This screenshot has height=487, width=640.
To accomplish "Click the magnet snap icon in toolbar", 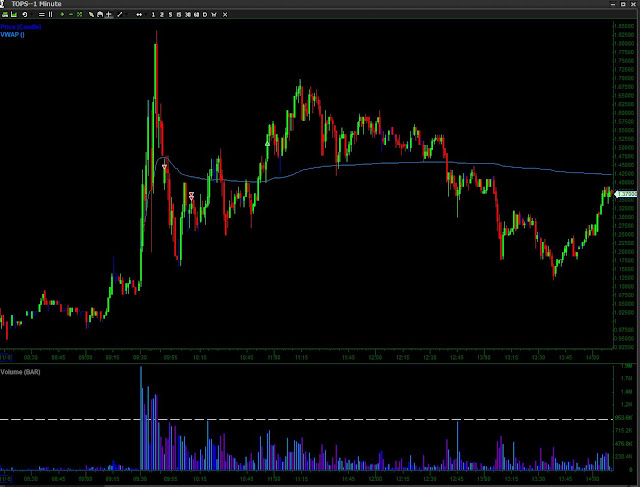I will pos(100,14).
